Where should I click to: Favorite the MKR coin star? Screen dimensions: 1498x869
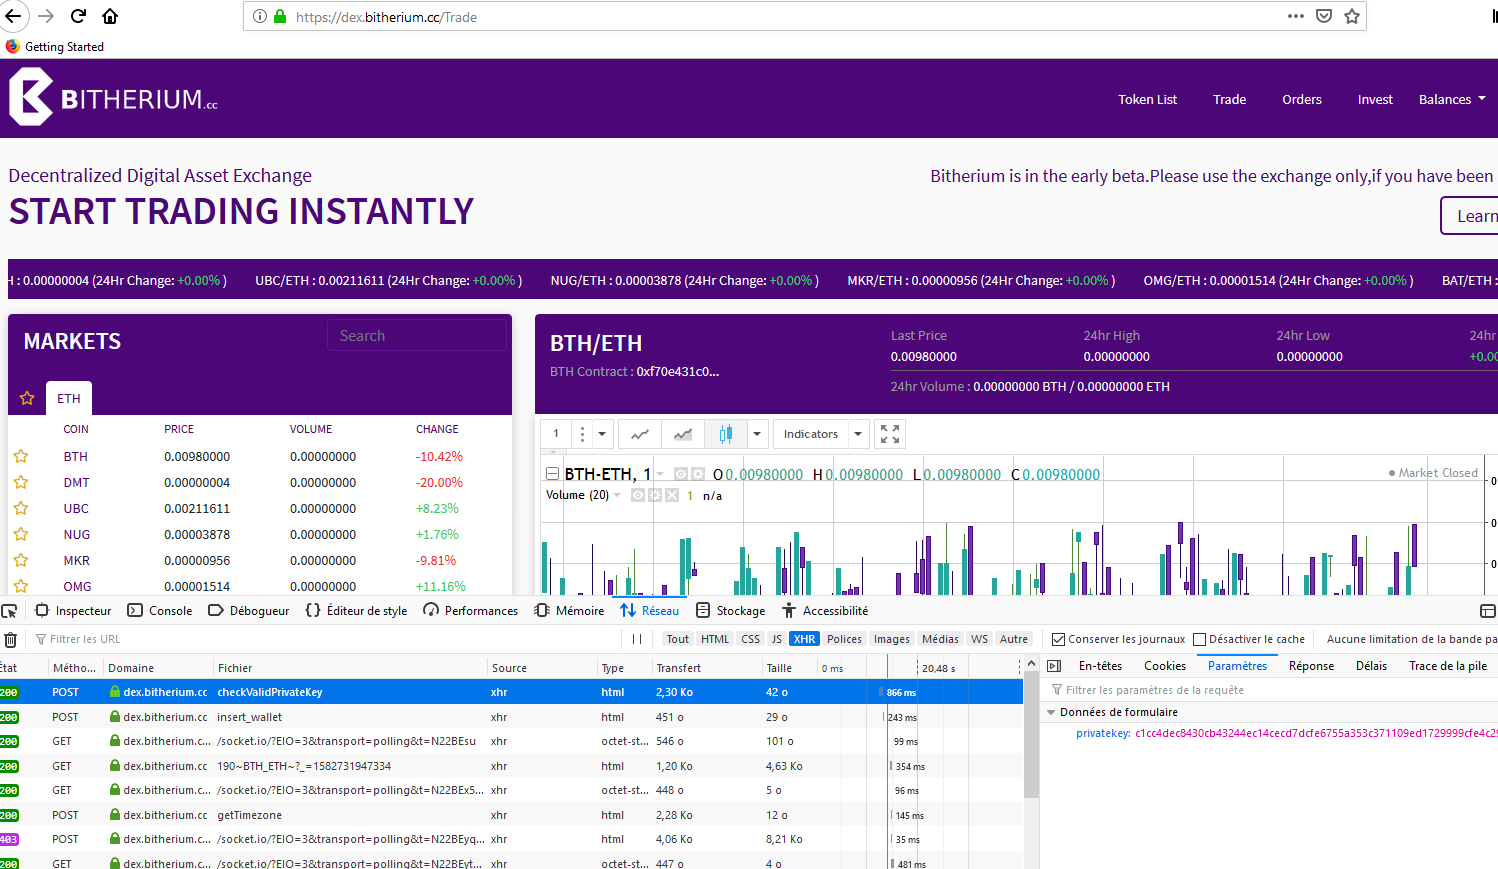click(21, 560)
